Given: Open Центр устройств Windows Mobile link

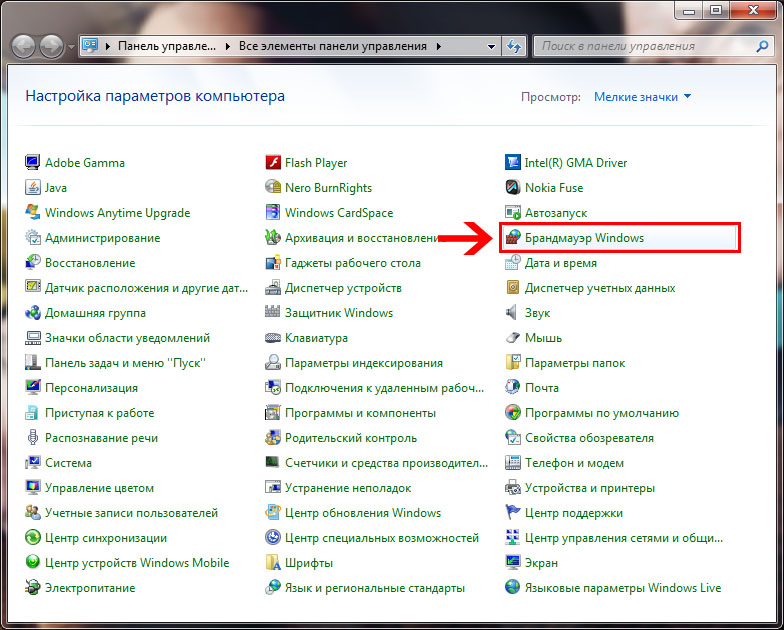Looking at the screenshot, I should [137, 563].
